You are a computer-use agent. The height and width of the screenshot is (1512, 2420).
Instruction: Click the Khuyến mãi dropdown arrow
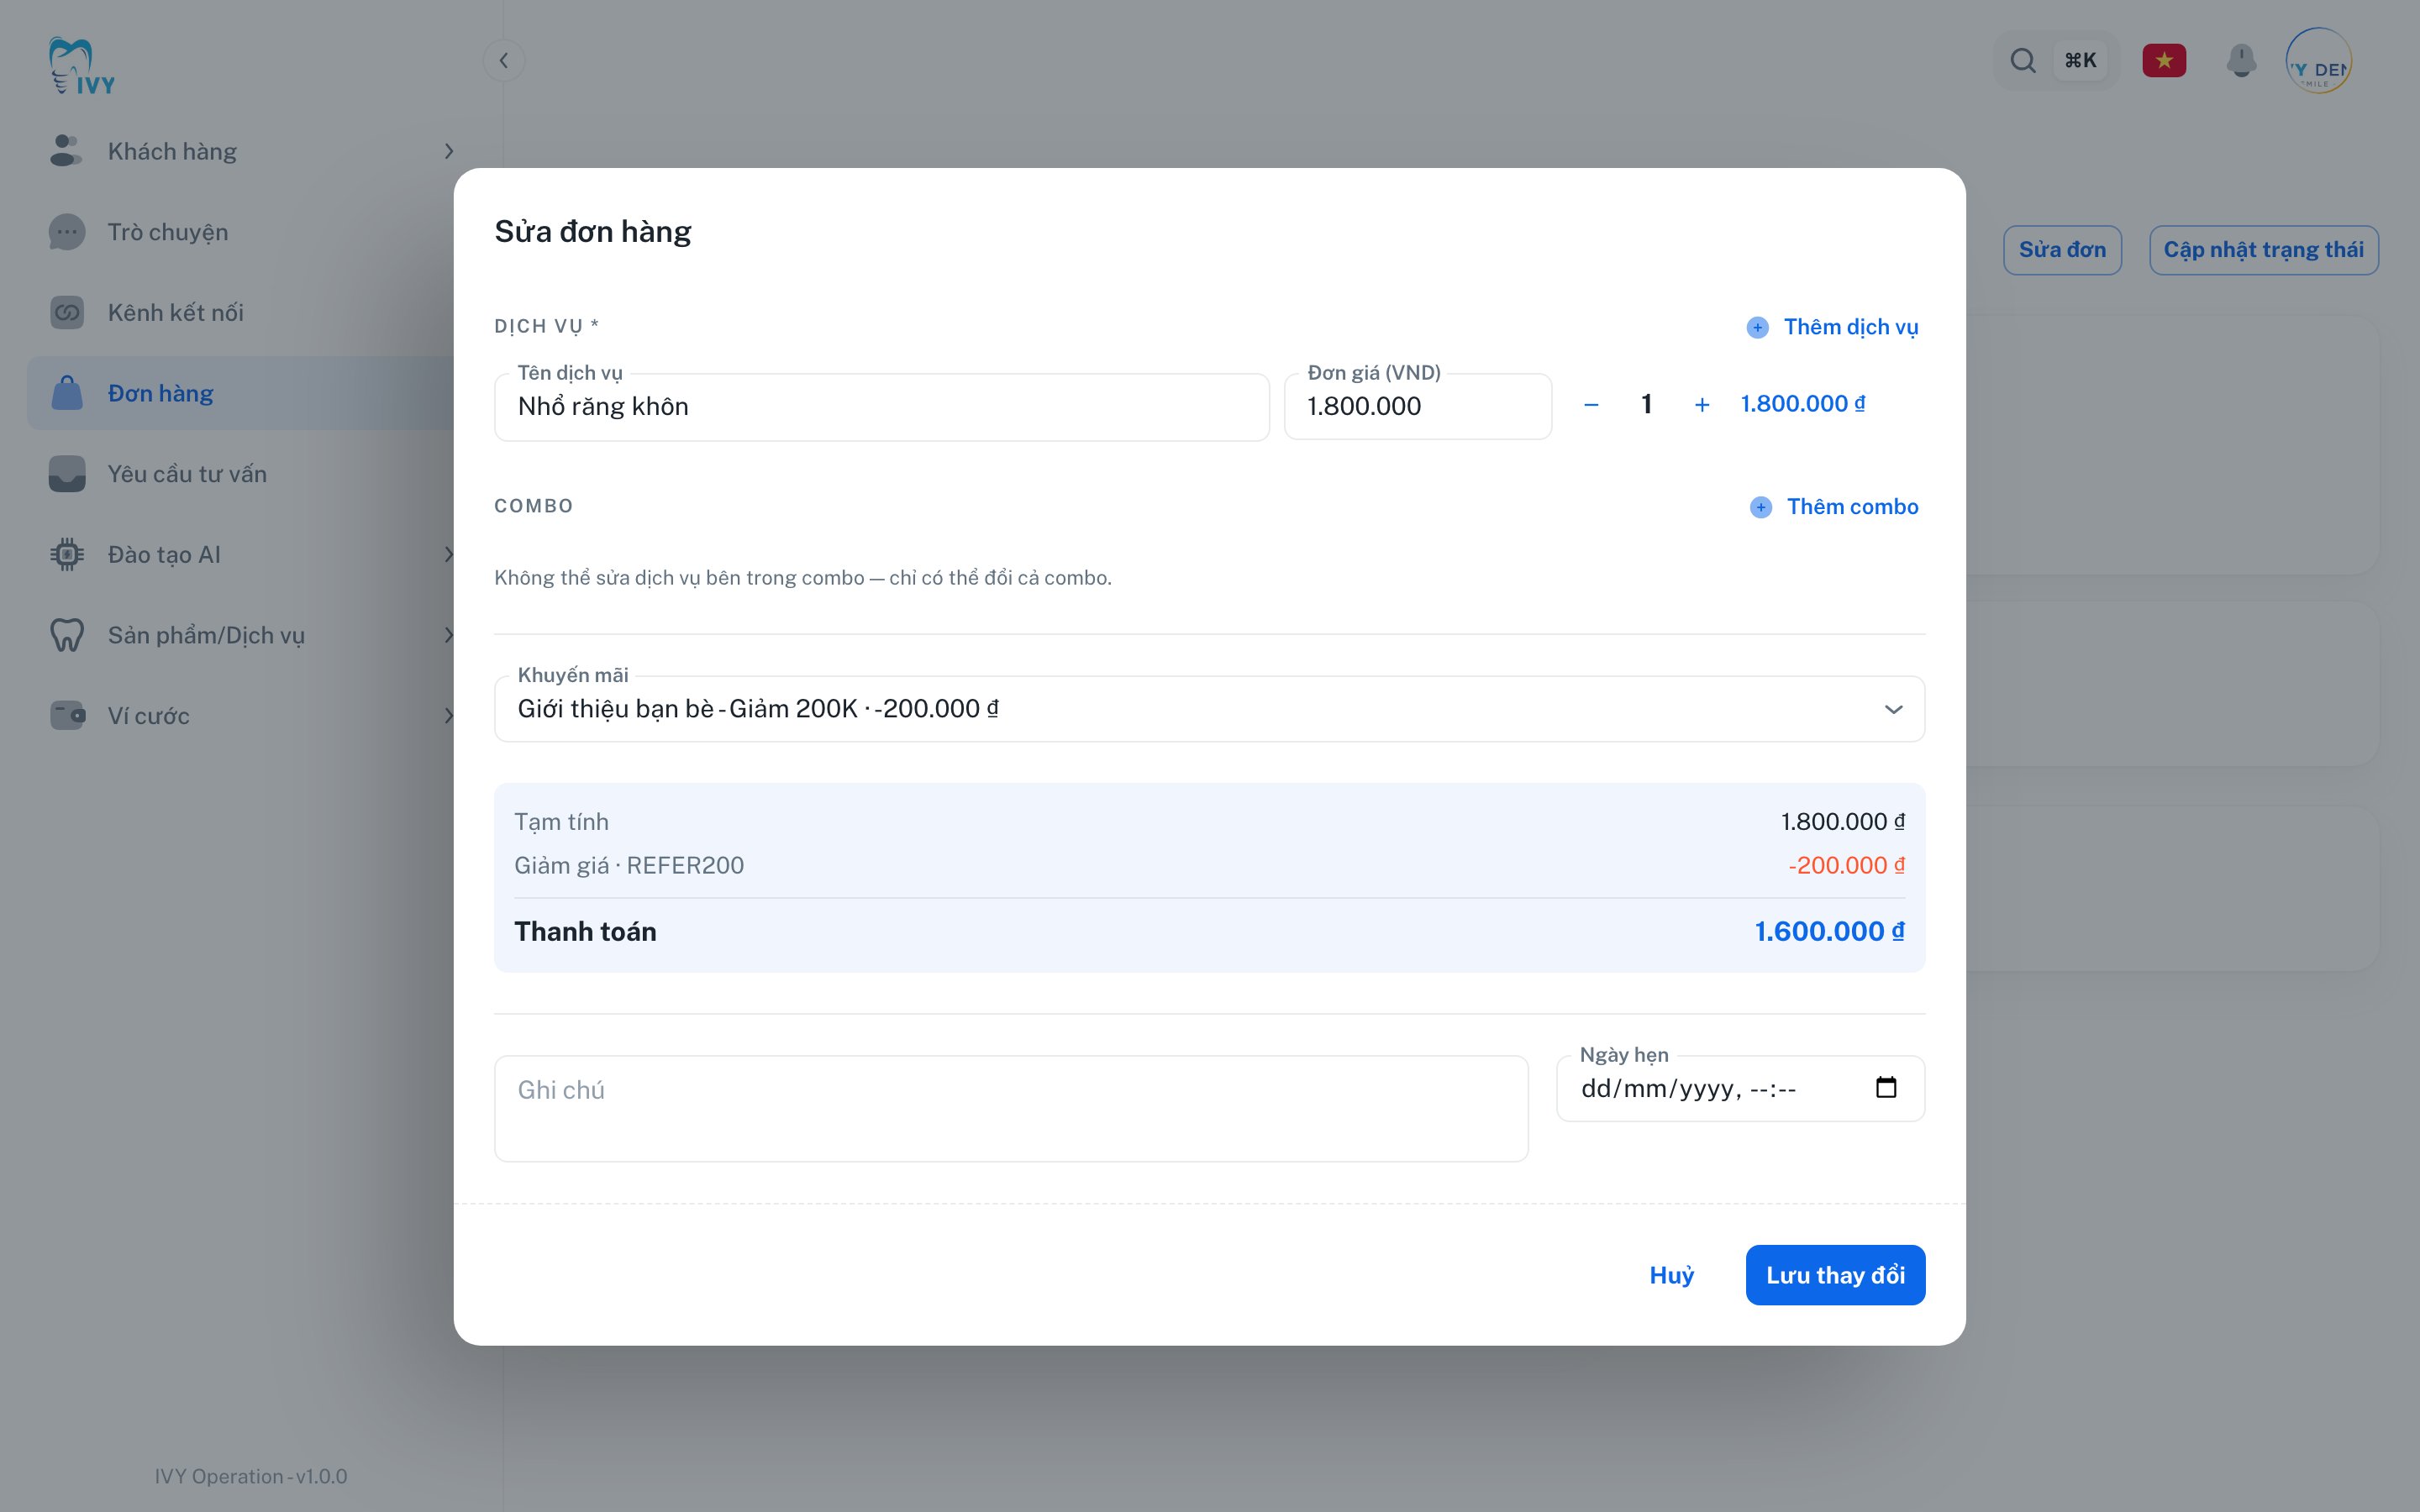tap(1893, 709)
